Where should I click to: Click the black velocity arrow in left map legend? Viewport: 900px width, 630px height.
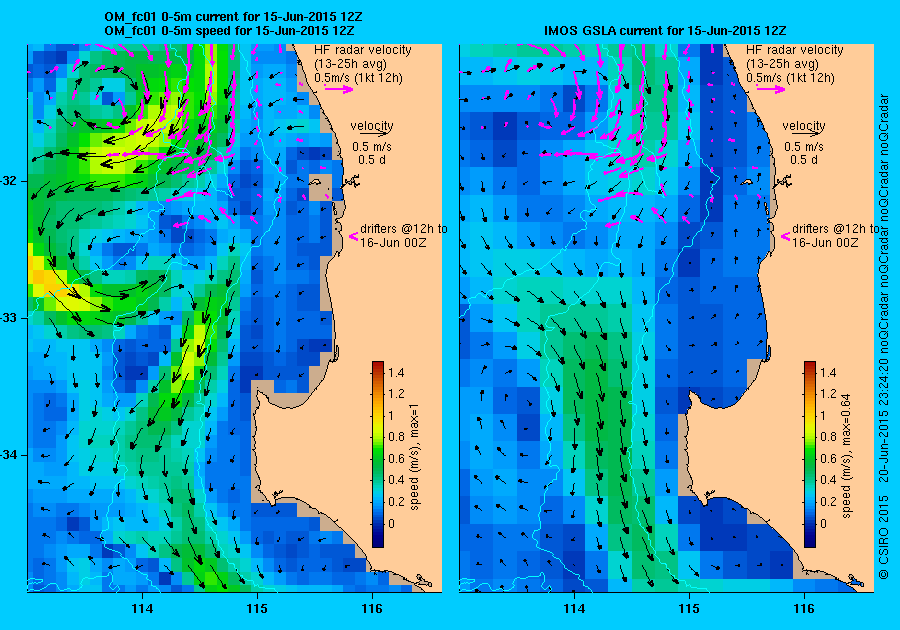coord(373,133)
